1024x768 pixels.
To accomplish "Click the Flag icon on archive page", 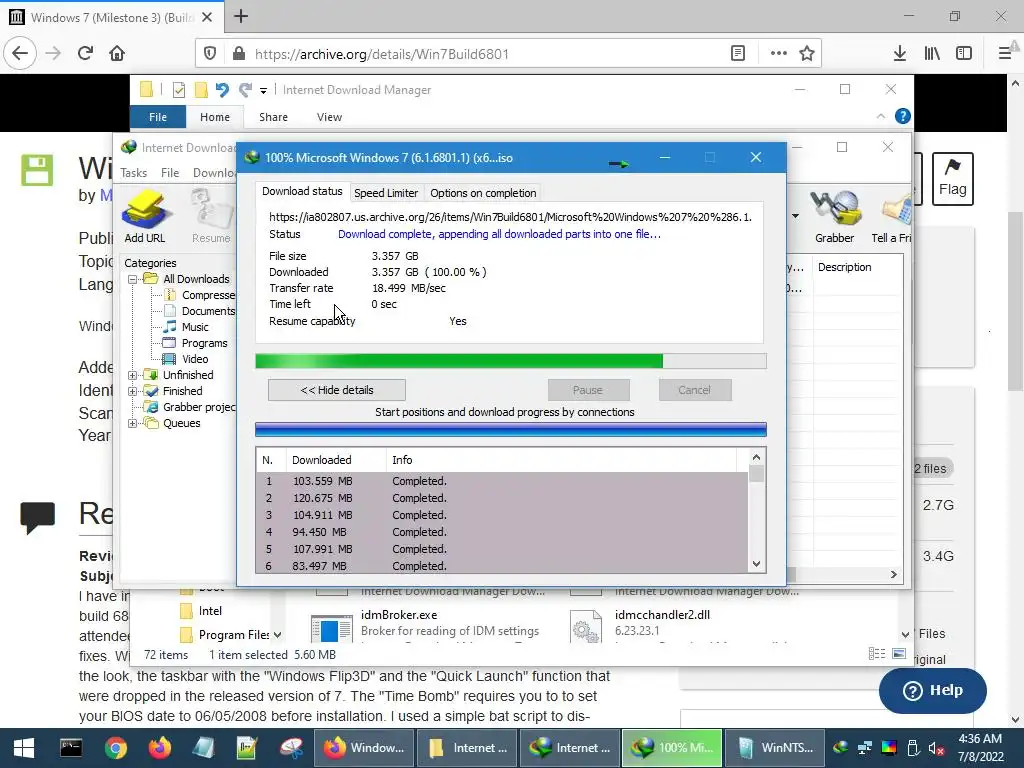I will pos(952,179).
